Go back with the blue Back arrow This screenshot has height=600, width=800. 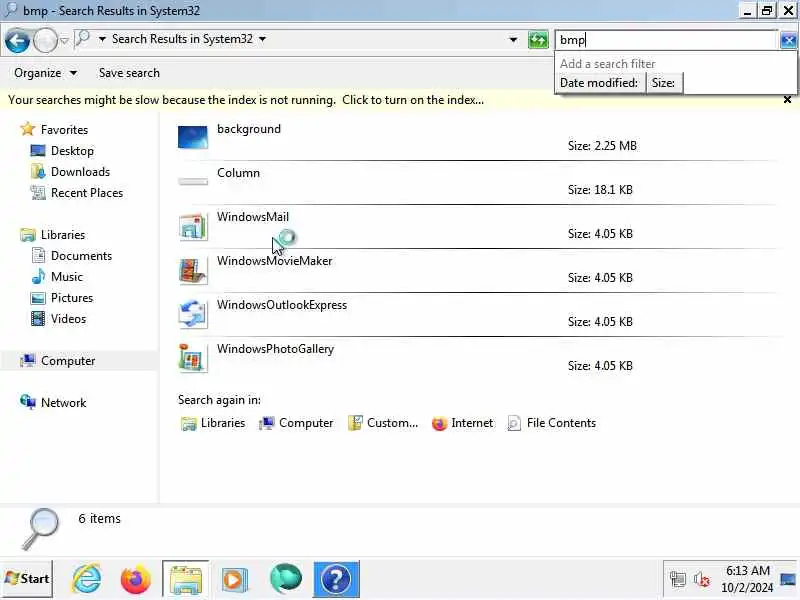pos(17,41)
